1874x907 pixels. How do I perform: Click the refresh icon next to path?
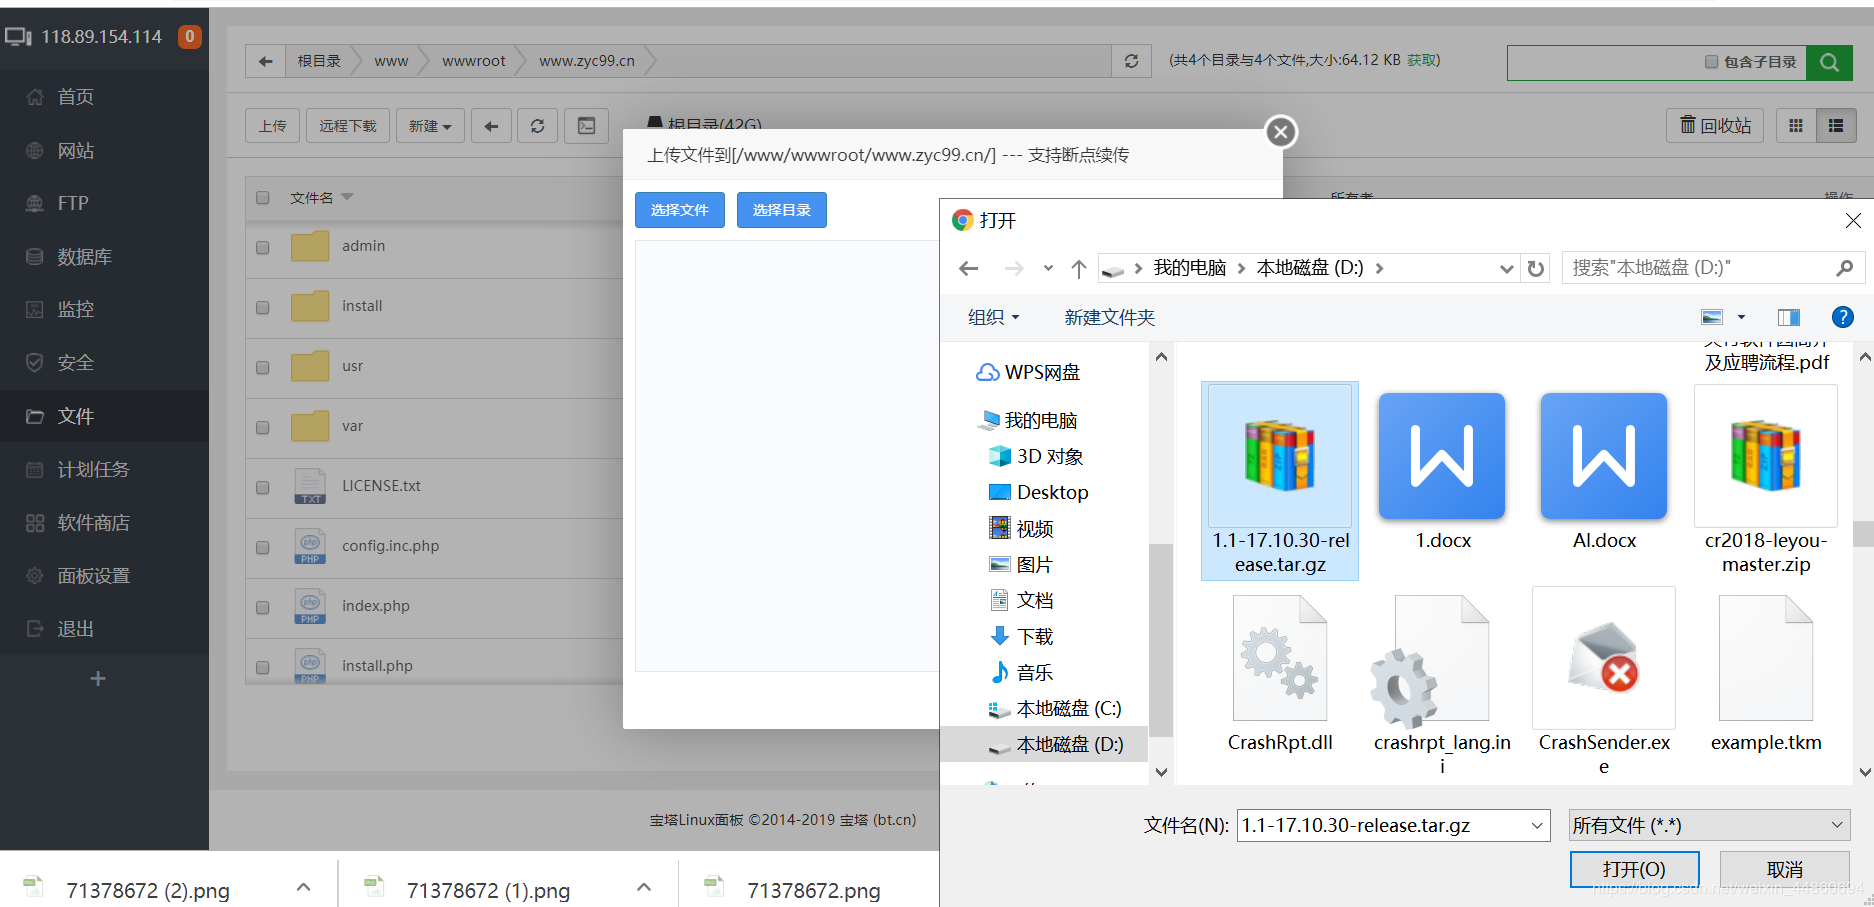[x=1131, y=61]
